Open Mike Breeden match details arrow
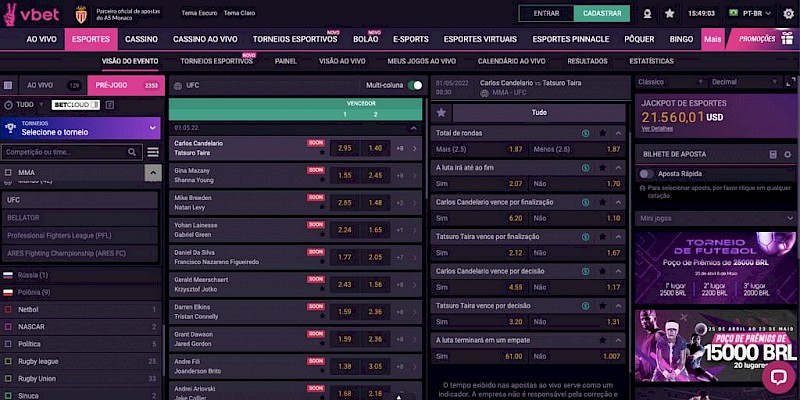Screen dimensions: 800x400 [x=414, y=203]
